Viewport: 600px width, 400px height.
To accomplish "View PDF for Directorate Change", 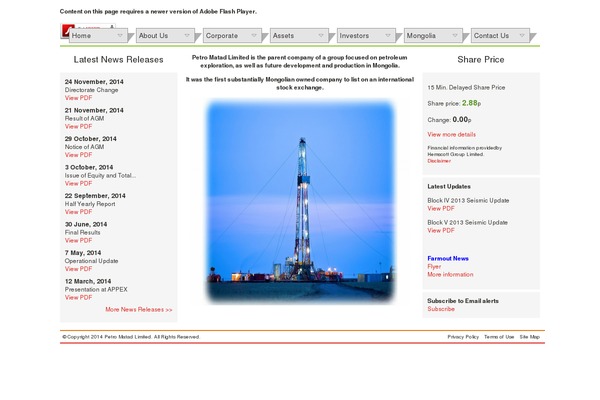I will [x=78, y=98].
